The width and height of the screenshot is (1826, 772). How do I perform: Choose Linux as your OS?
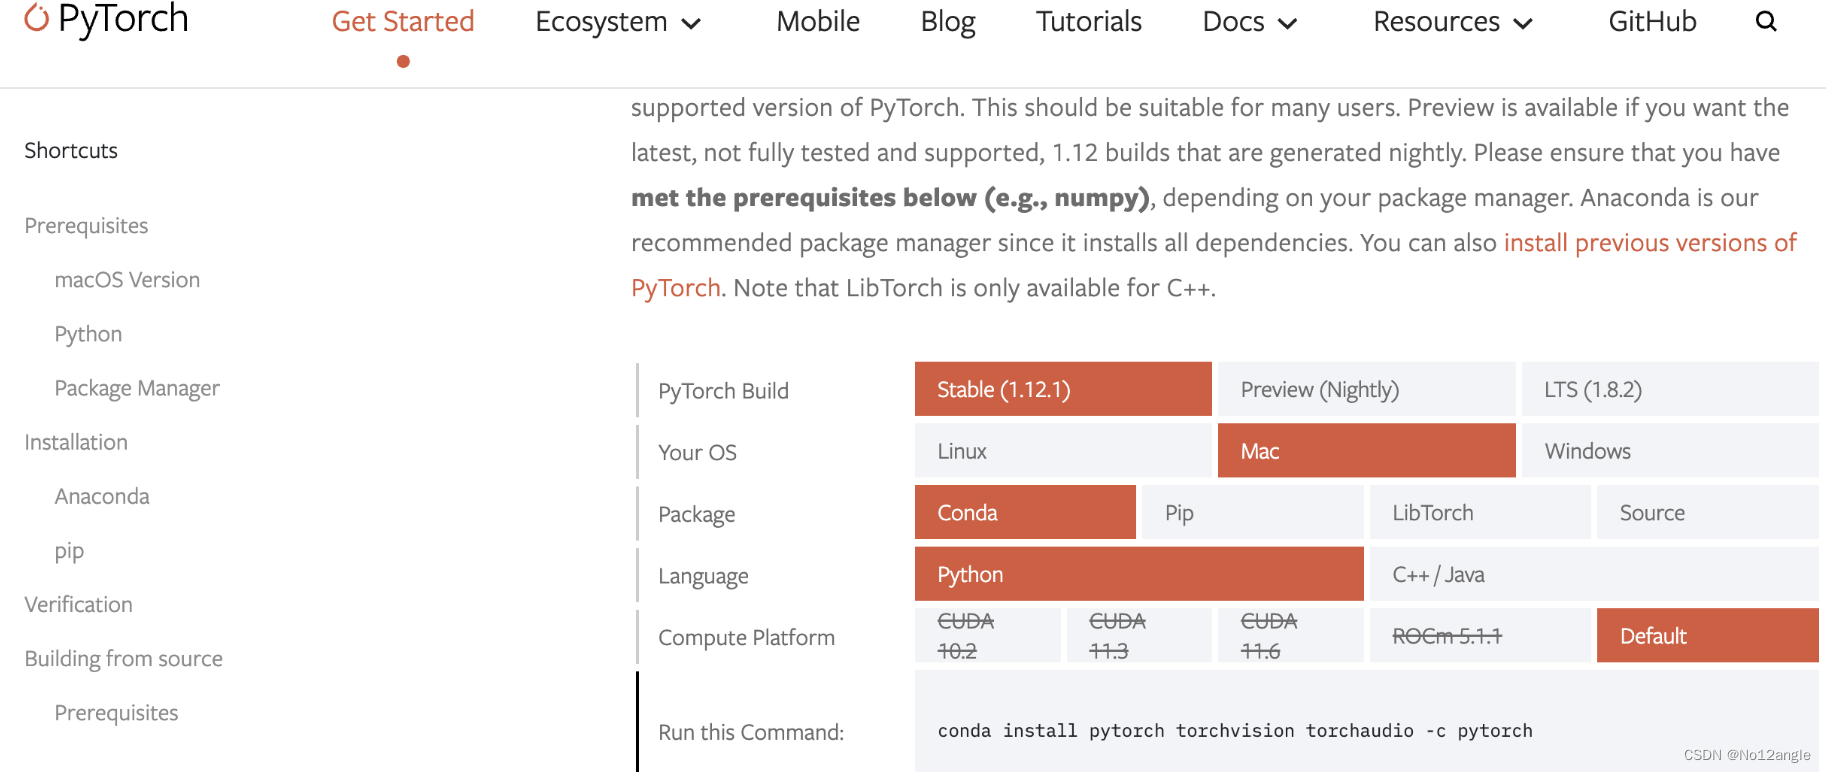click(1063, 451)
